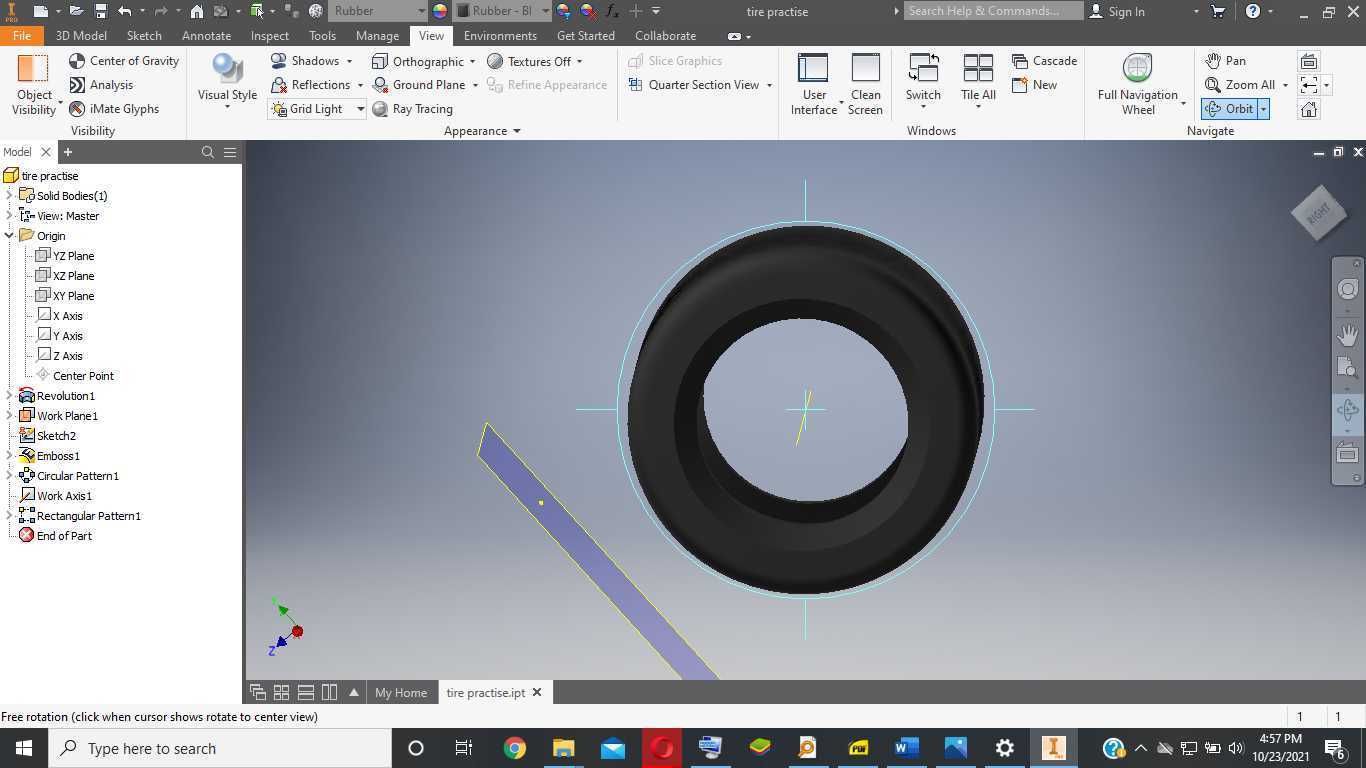Search the Model browser
Viewport: 1366px width, 768px height.
tap(208, 152)
